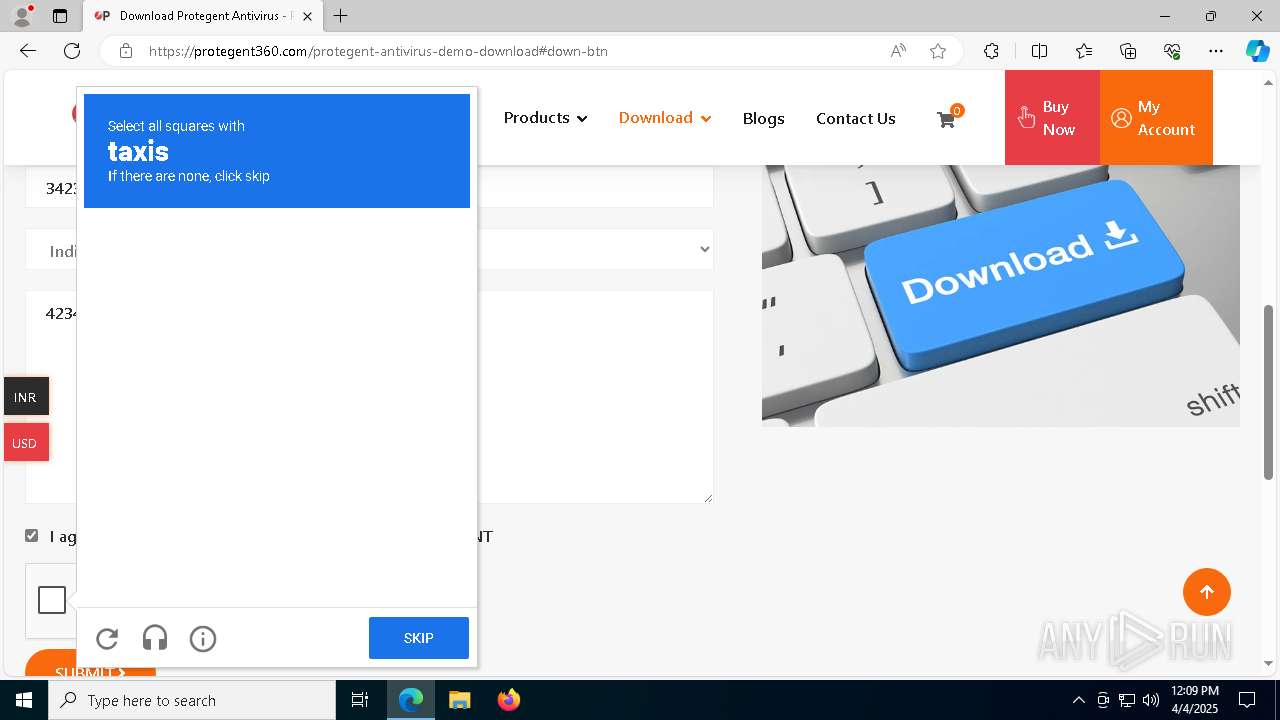Click the scroll-to-top arrow button
Viewport: 1280px width, 720px height.
(x=1207, y=592)
